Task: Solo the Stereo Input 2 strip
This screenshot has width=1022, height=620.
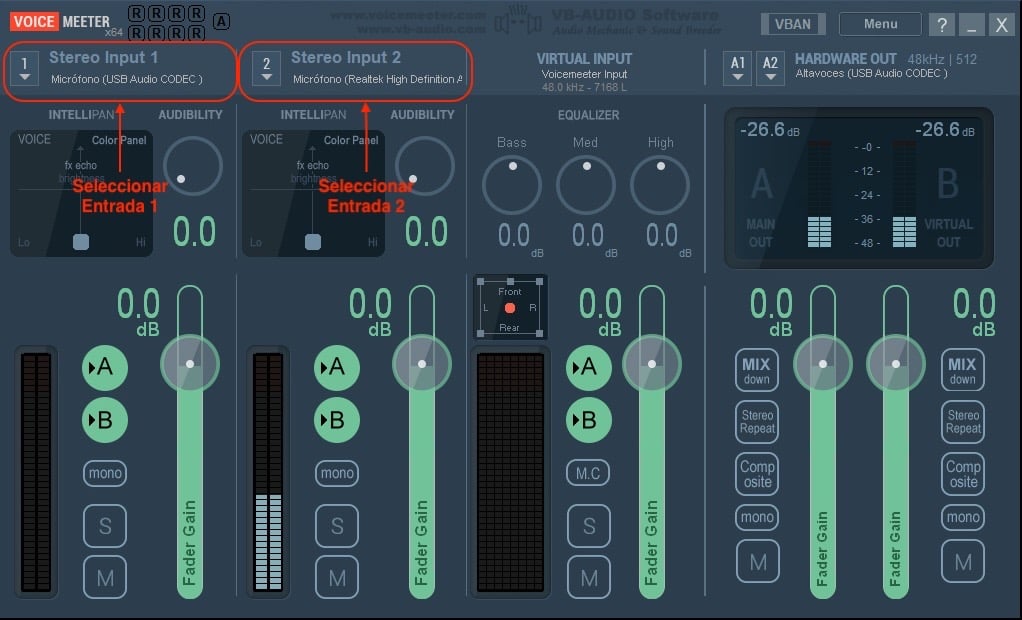Action: click(x=337, y=525)
